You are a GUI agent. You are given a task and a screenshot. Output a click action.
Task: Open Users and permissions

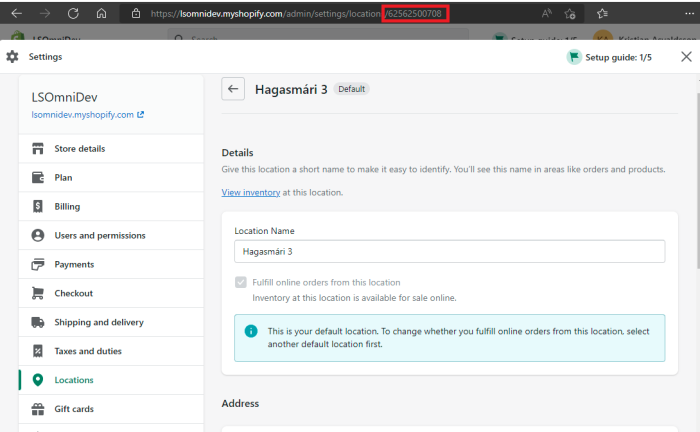point(99,236)
